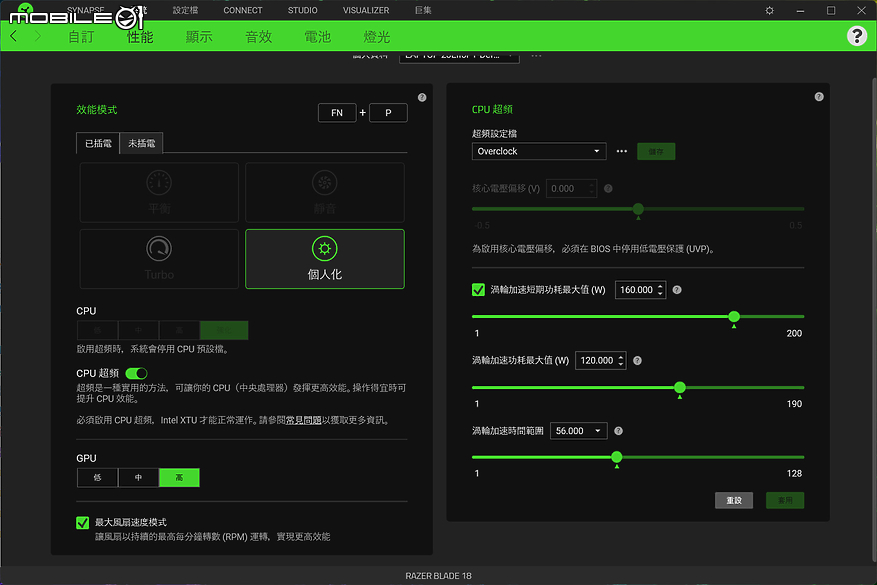Adjust the turbo power max slider handle

[680, 388]
